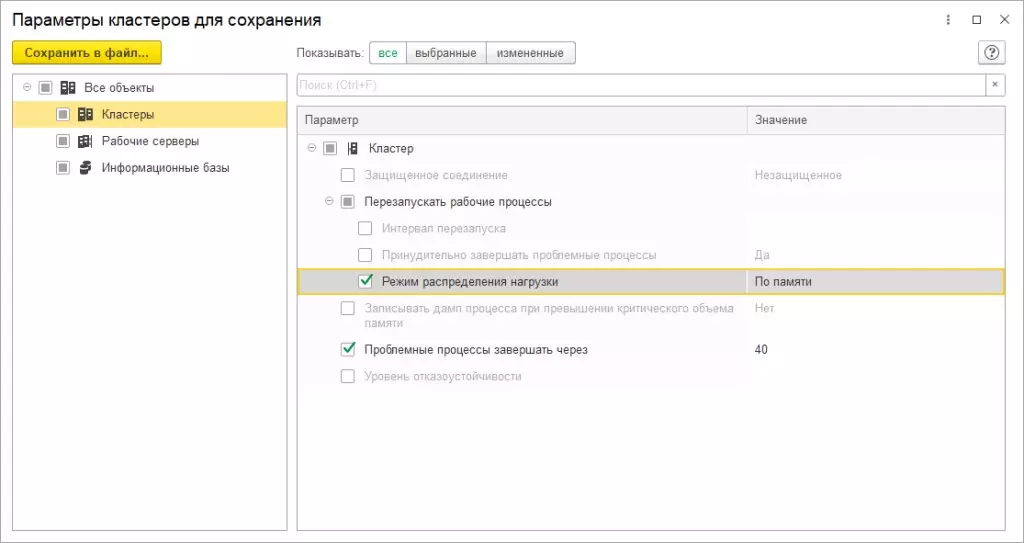Clear the search field with the X icon
This screenshot has height=543, width=1024.
coord(994,85)
